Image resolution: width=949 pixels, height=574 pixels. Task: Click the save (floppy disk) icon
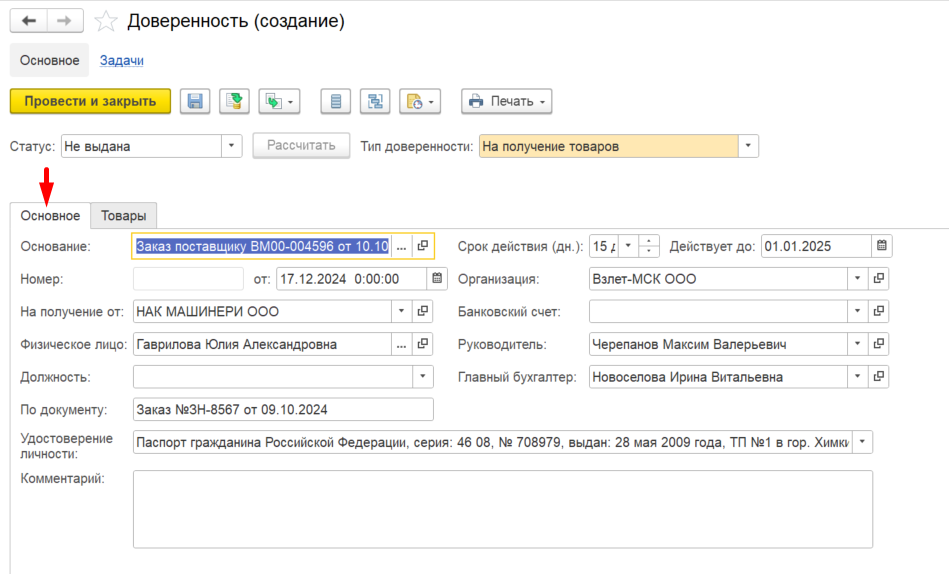pos(195,101)
